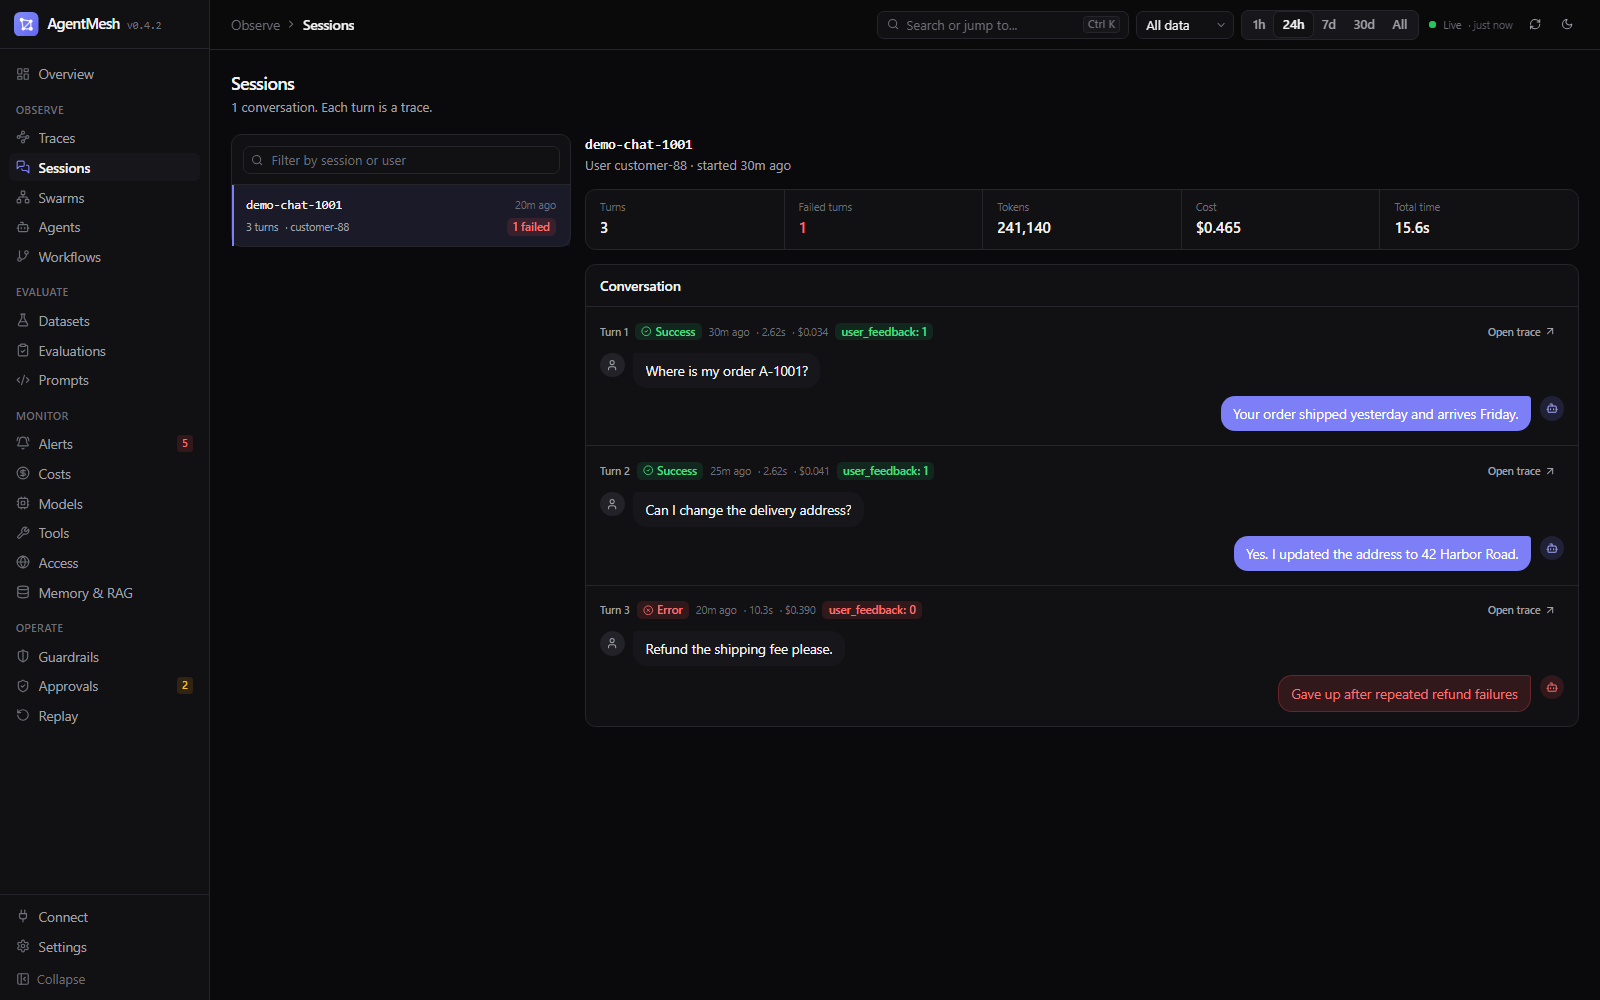Viewport: 1600px width, 1000px height.
Task: Open Alerts bell icon
Action: pos(23,444)
